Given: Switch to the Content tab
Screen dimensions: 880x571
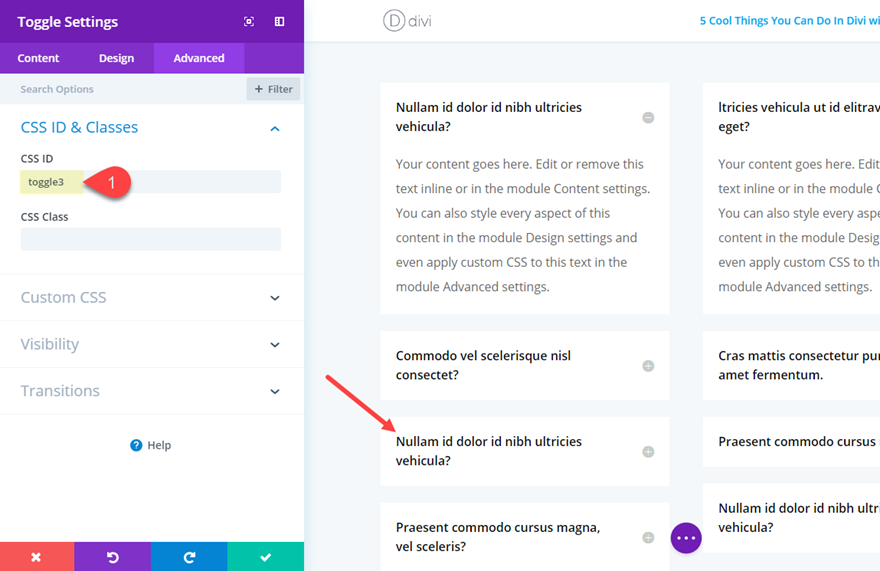Looking at the screenshot, I should tap(39, 58).
